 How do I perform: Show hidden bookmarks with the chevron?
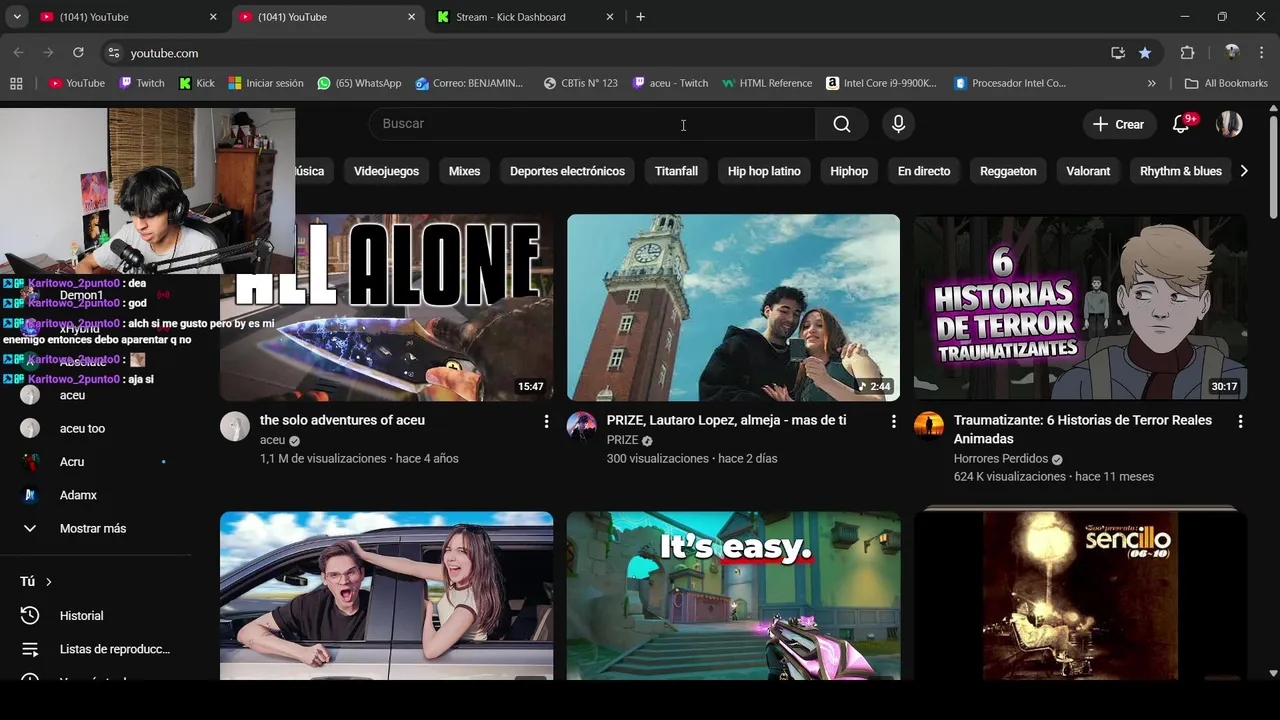click(x=1151, y=83)
